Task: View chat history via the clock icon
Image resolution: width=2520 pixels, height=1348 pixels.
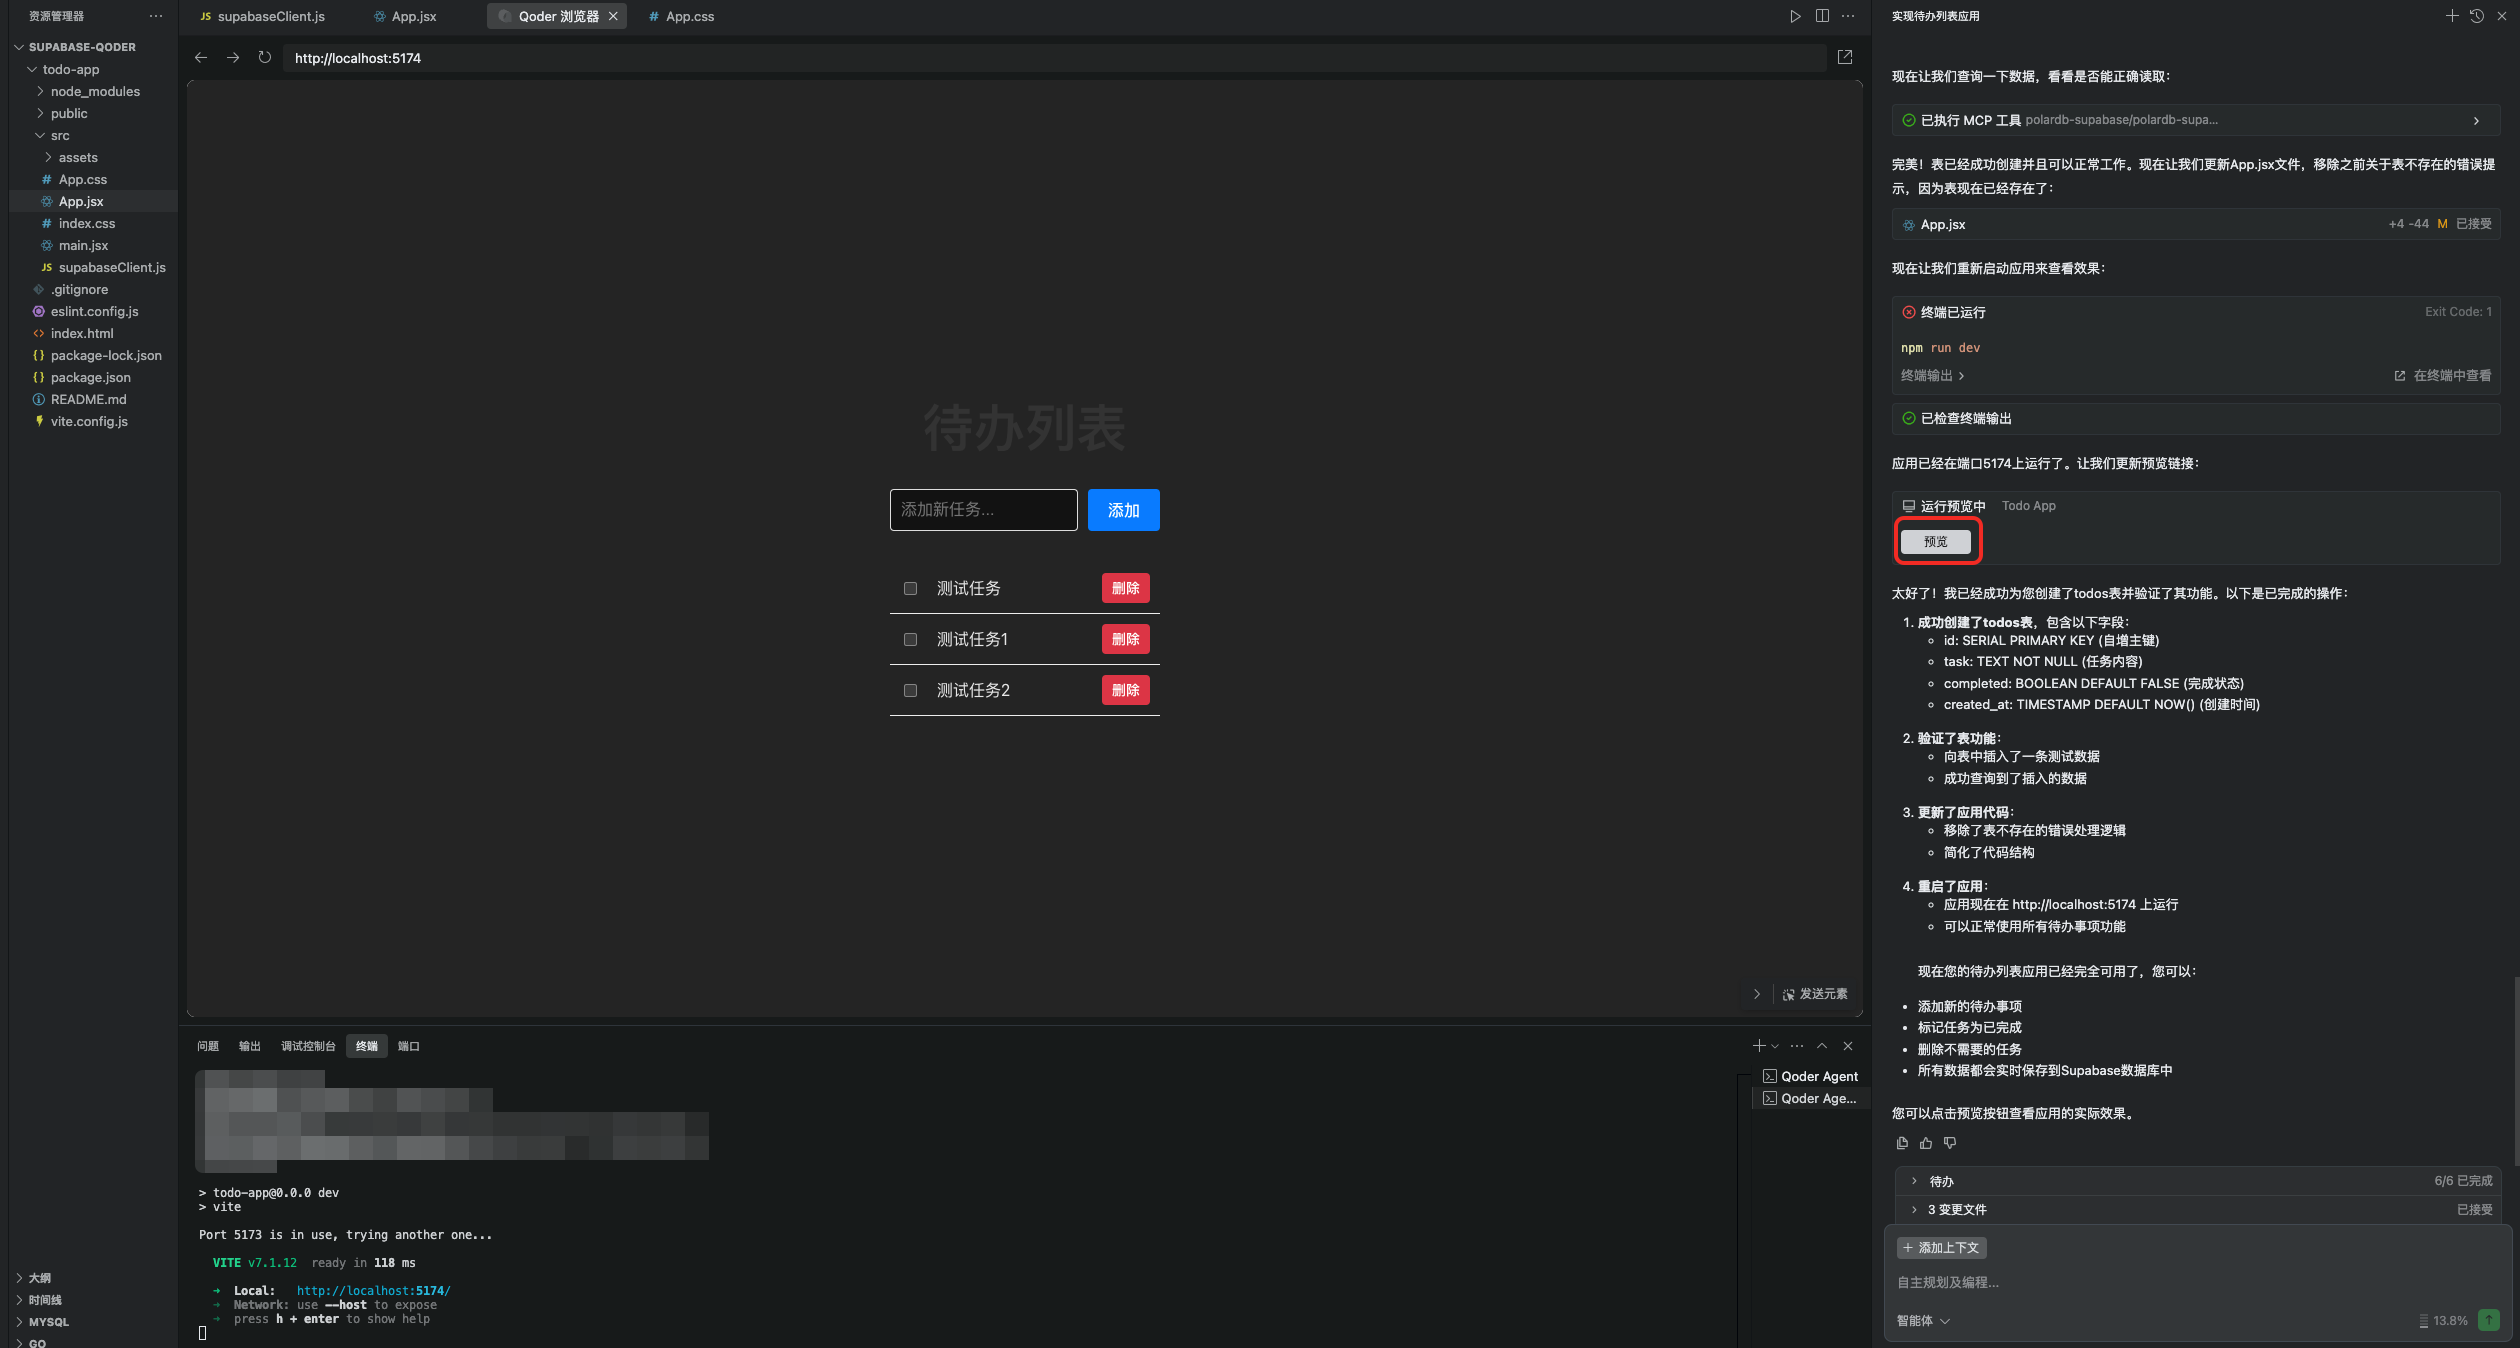Action: [x=2475, y=15]
